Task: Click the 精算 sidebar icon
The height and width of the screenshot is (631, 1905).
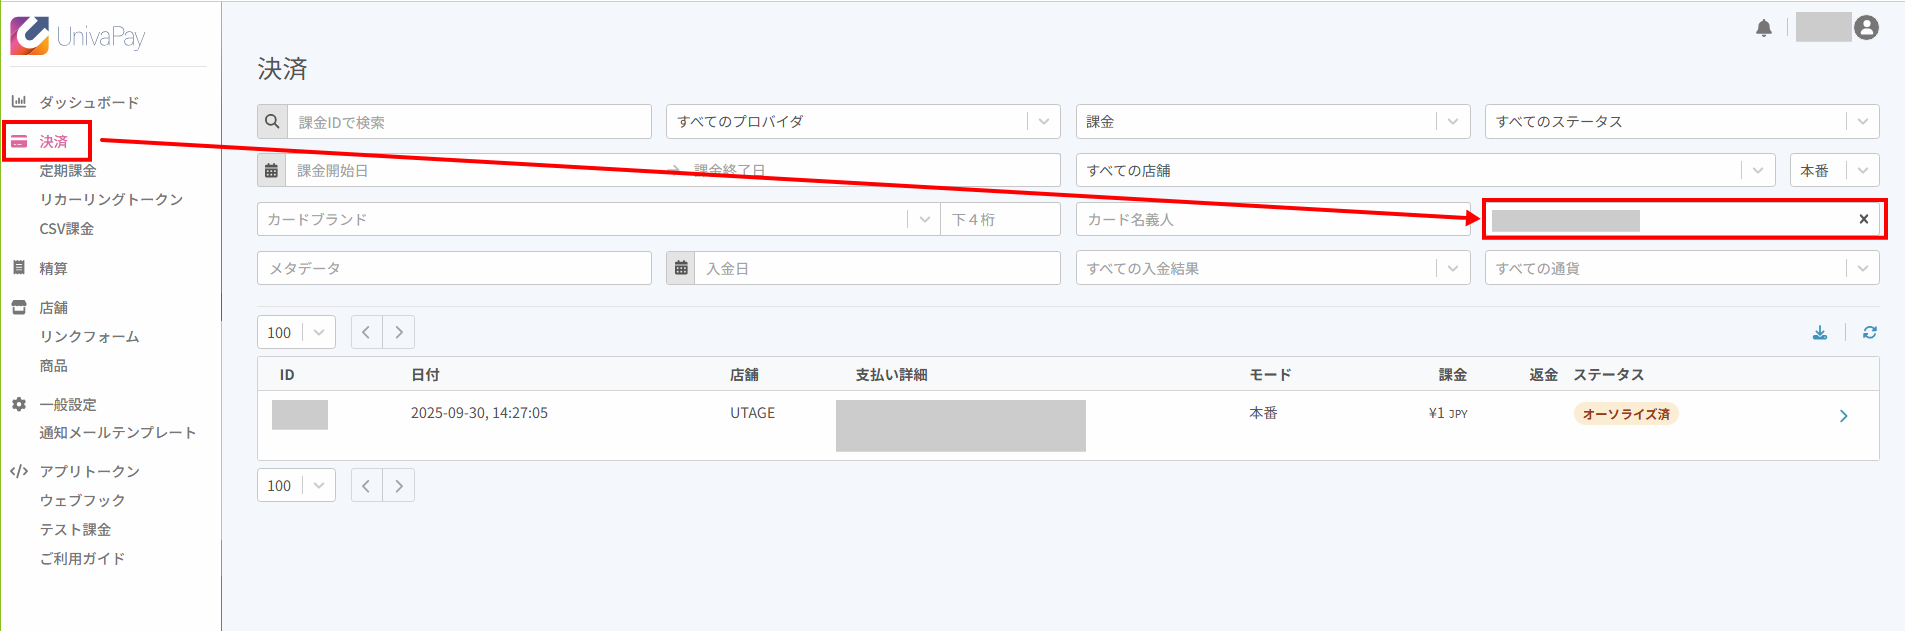Action: (x=19, y=268)
